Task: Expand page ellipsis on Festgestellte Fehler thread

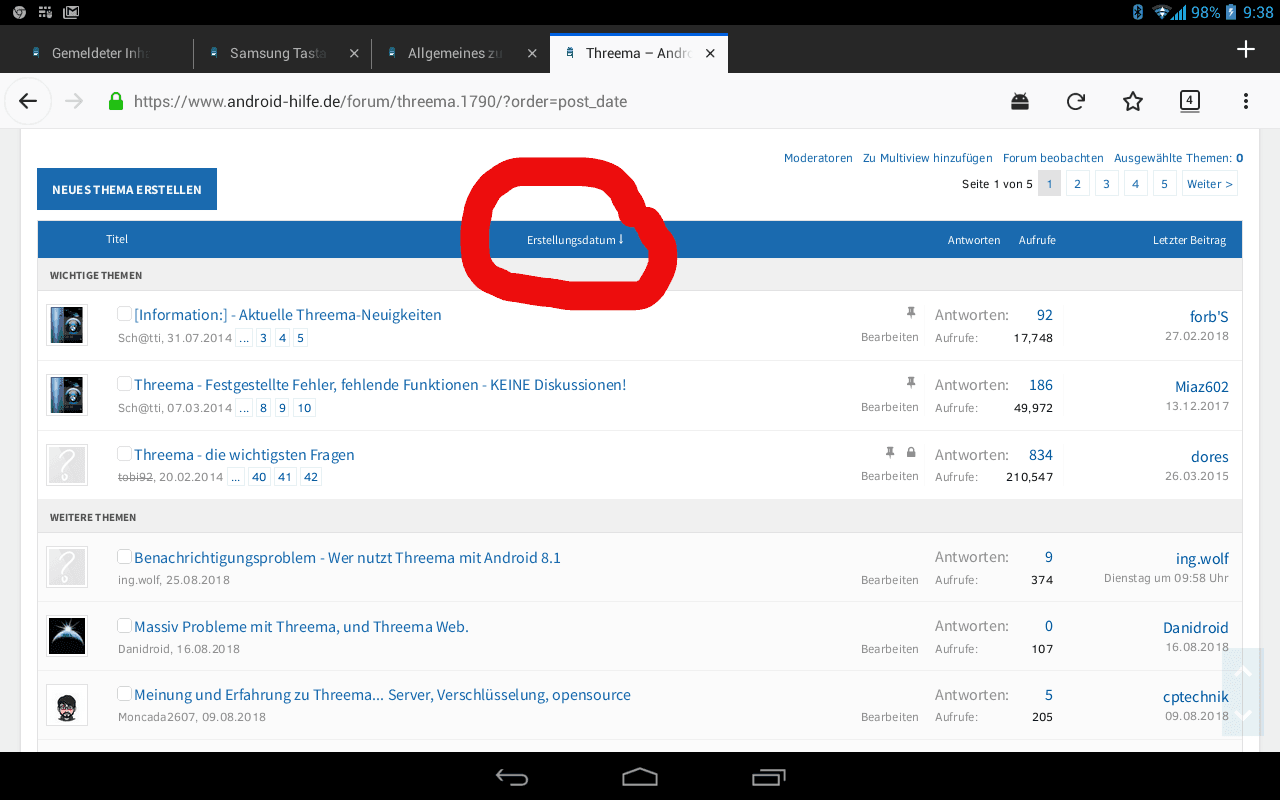Action: pos(243,407)
